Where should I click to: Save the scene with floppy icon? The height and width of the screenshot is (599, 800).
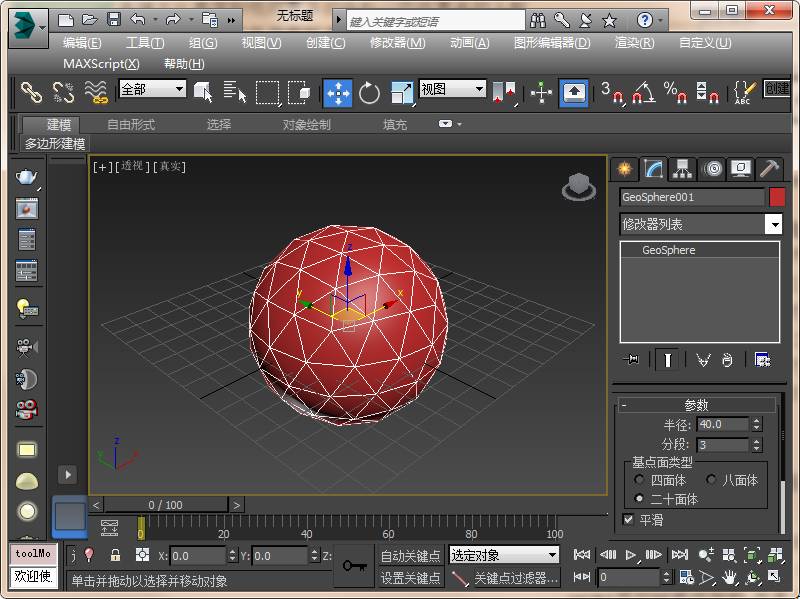coord(114,20)
